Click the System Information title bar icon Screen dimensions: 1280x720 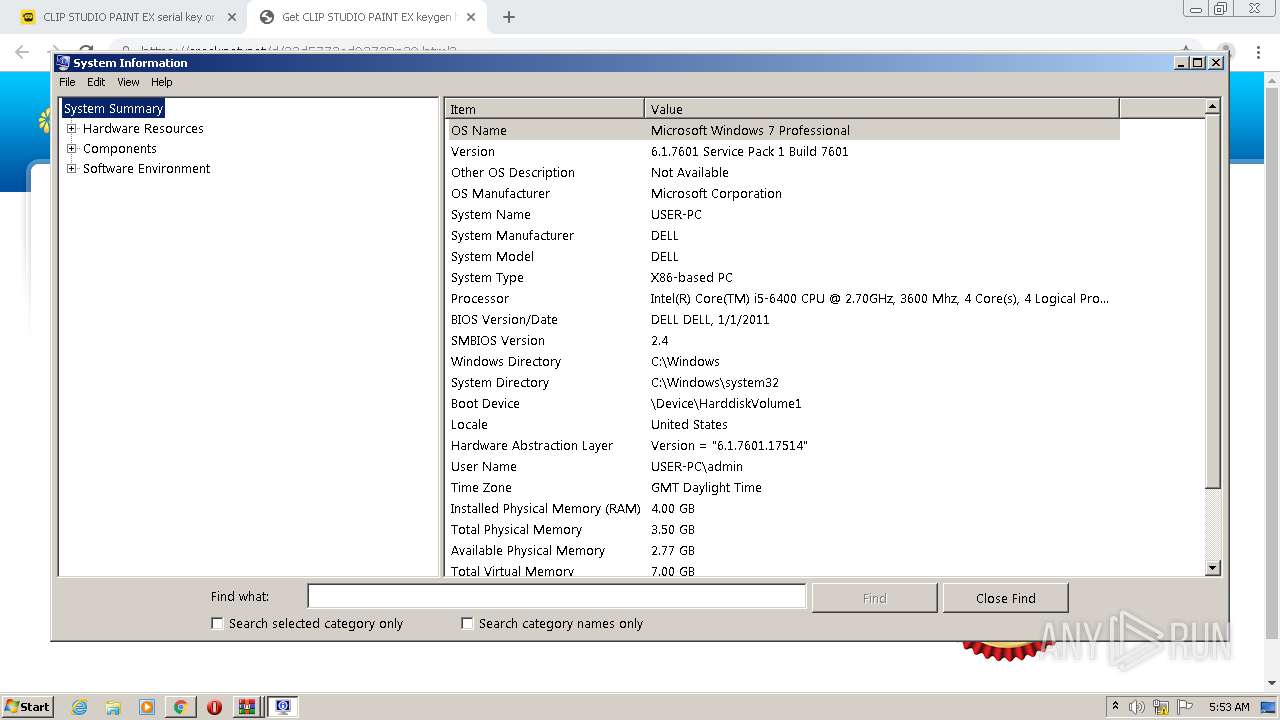(63, 62)
